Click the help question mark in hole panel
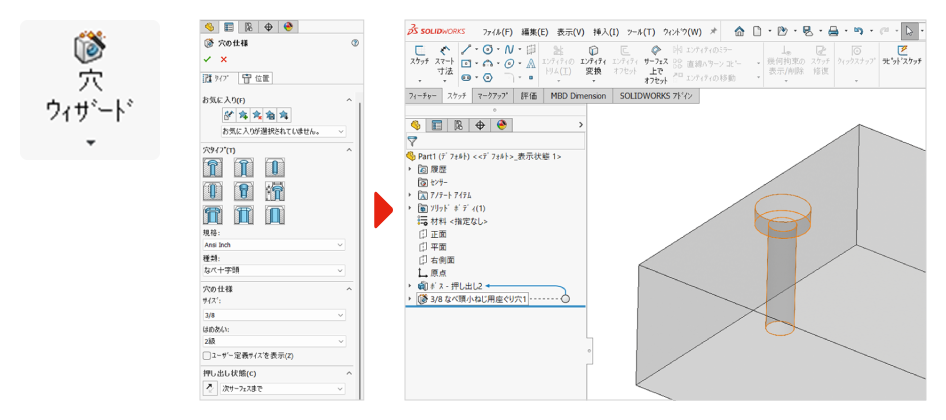Image resolution: width=946 pixels, height=420 pixels. click(x=355, y=44)
